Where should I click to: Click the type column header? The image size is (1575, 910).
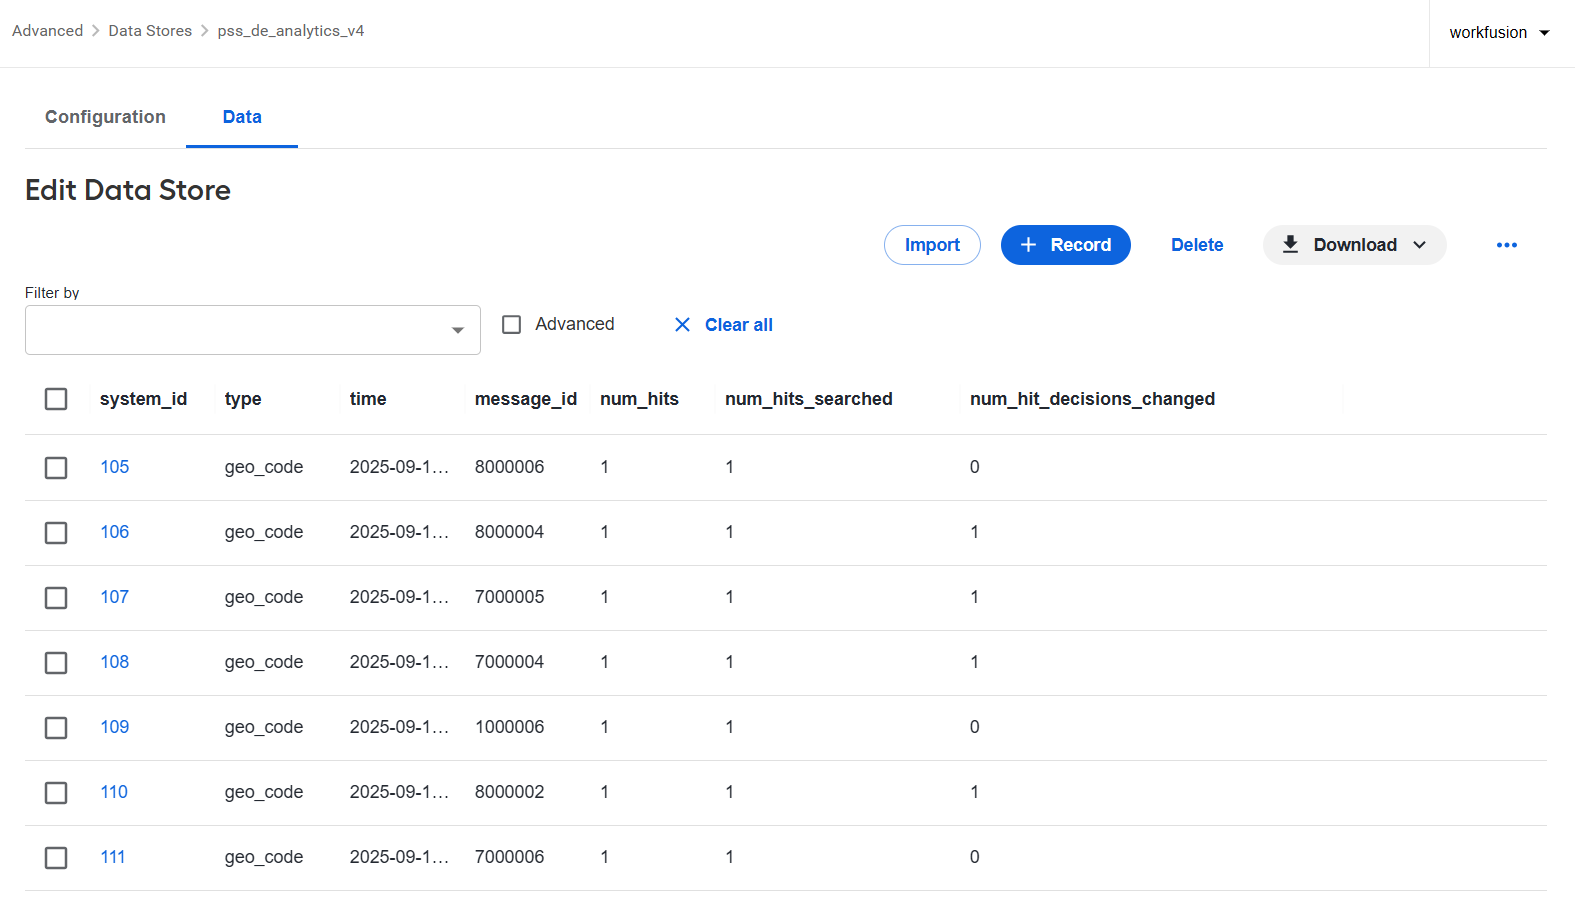(x=243, y=399)
